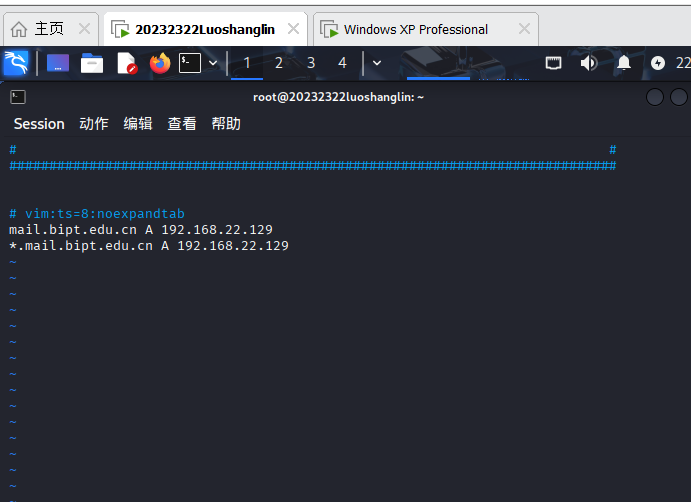Switch to workspace 2

click(279, 63)
